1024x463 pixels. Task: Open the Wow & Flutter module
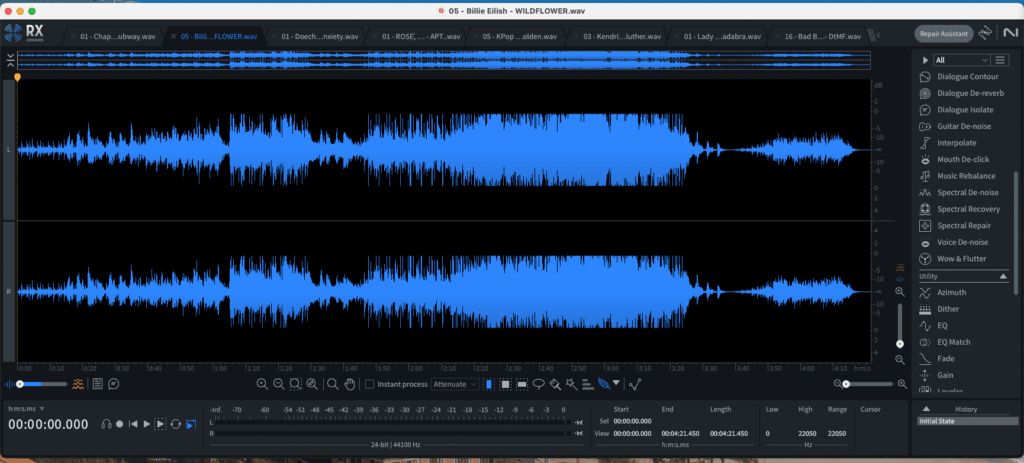[953, 259]
